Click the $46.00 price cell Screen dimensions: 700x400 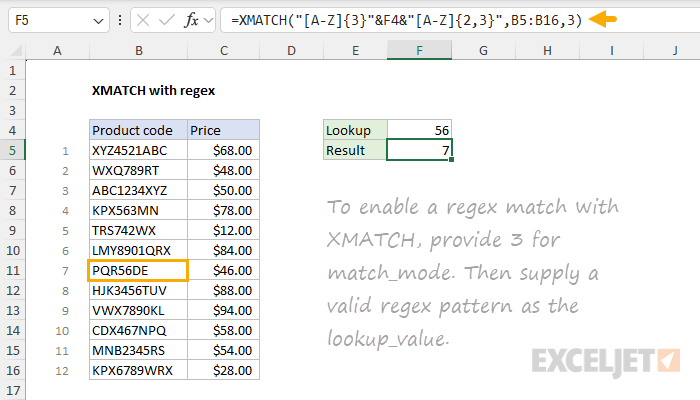point(223,271)
